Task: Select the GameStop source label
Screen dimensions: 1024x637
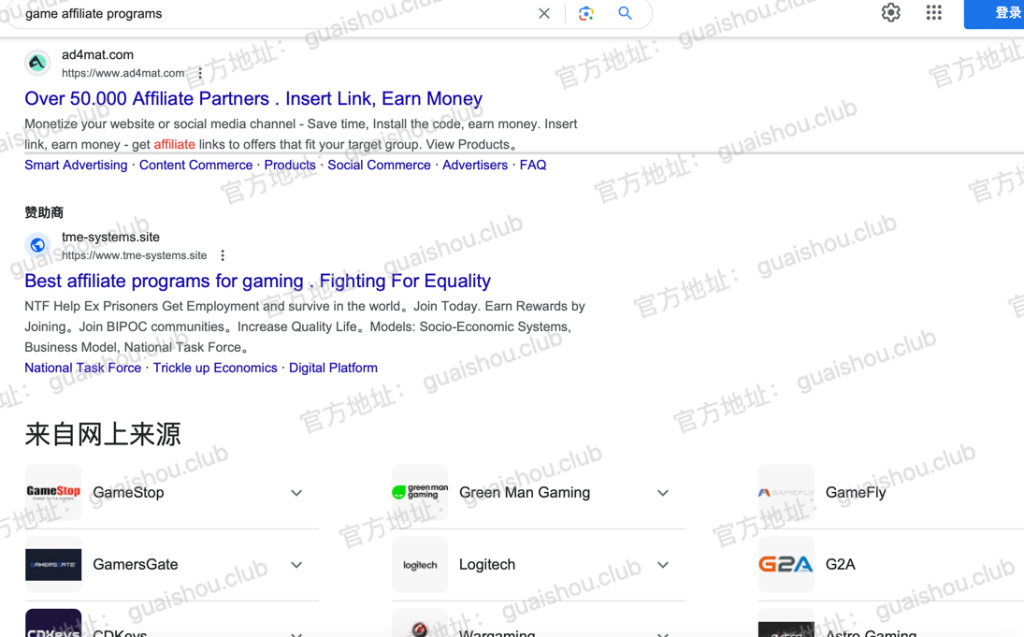Action: [x=128, y=493]
